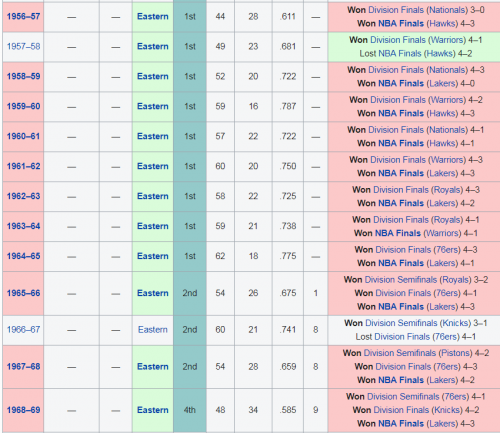The width and height of the screenshot is (500, 433).
Task: Open Knicks link in 1968–69 row
Action: tap(447, 410)
